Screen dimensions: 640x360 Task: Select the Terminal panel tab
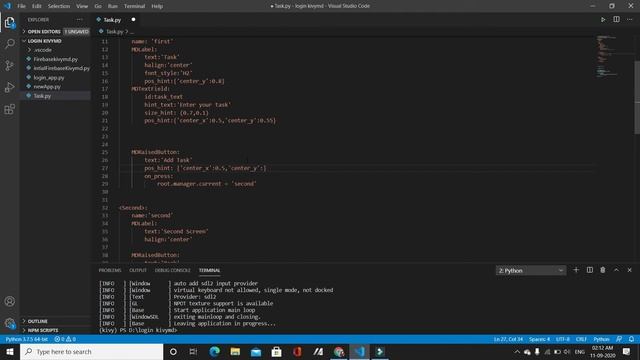(x=209, y=270)
